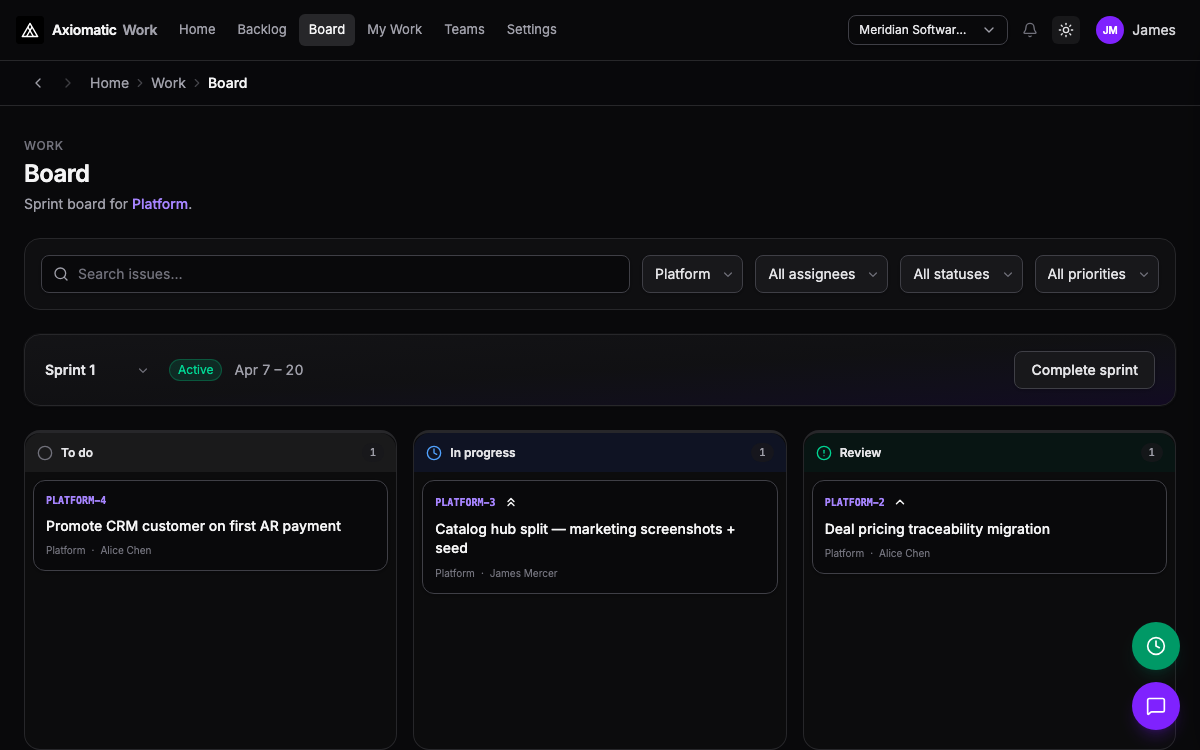Viewport: 1200px width, 750px height.
Task: Open the Promote CRM customer issue card
Action: [210, 526]
